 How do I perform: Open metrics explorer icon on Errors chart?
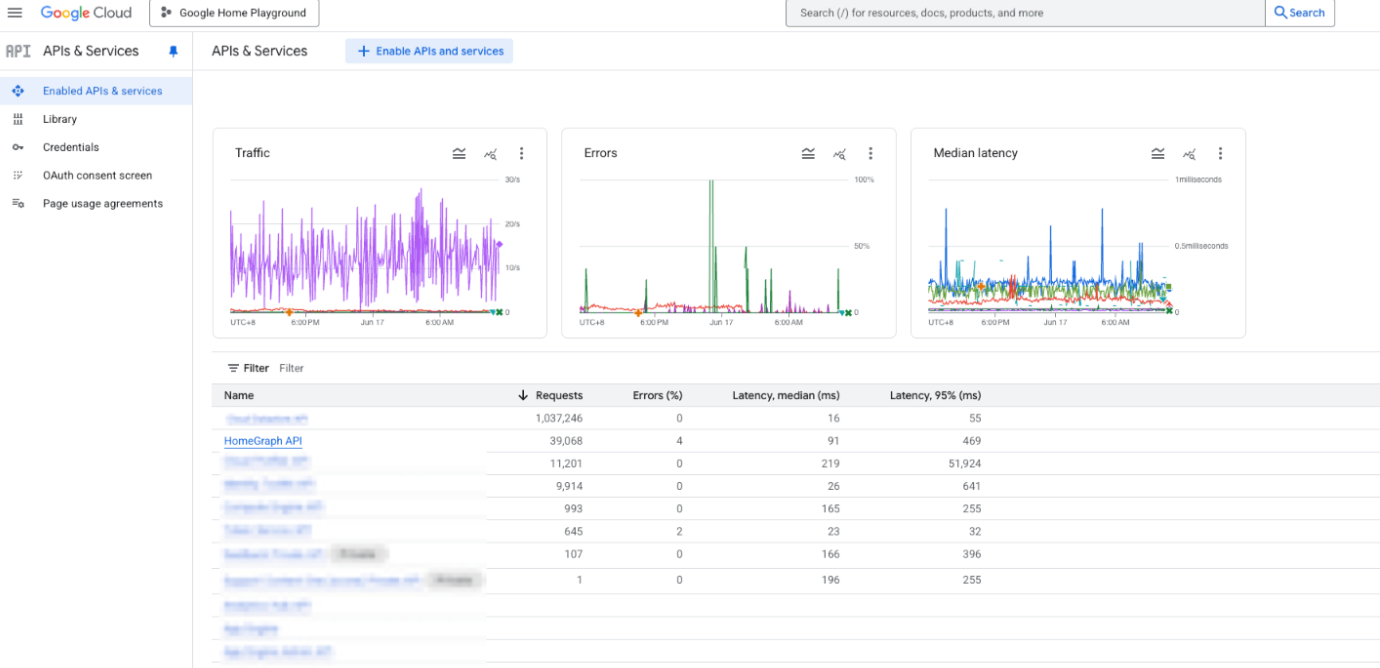point(839,154)
